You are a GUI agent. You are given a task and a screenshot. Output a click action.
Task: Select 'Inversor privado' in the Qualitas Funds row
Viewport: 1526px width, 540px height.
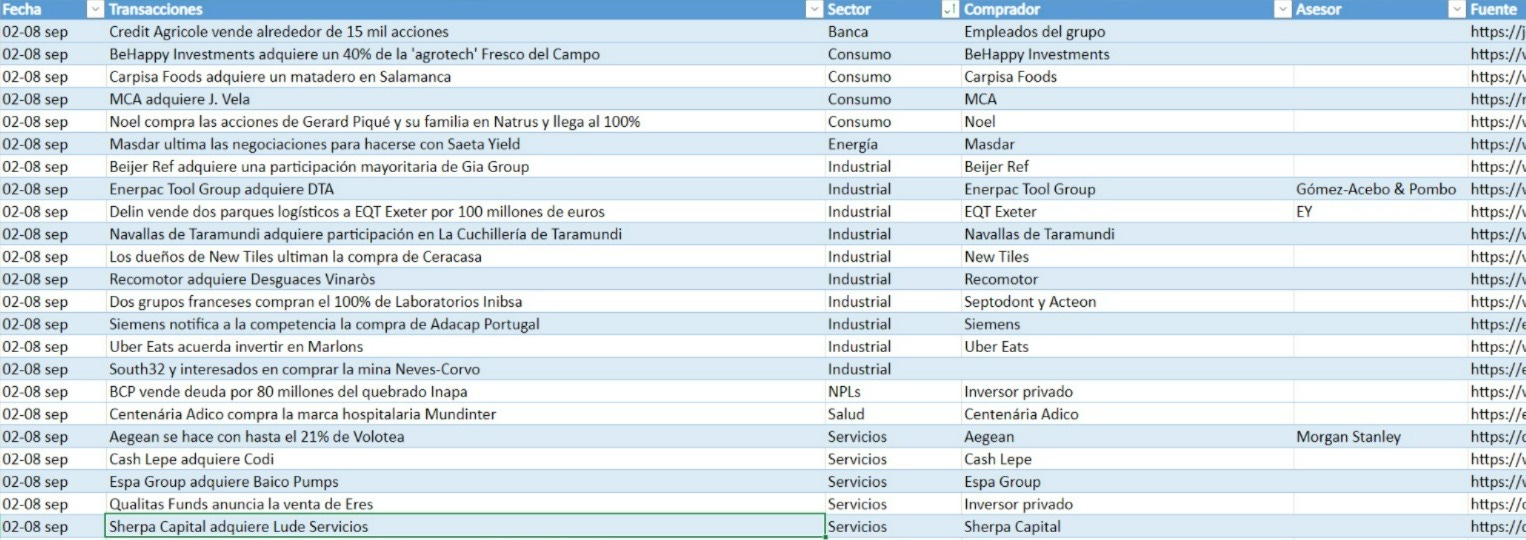(1126, 504)
